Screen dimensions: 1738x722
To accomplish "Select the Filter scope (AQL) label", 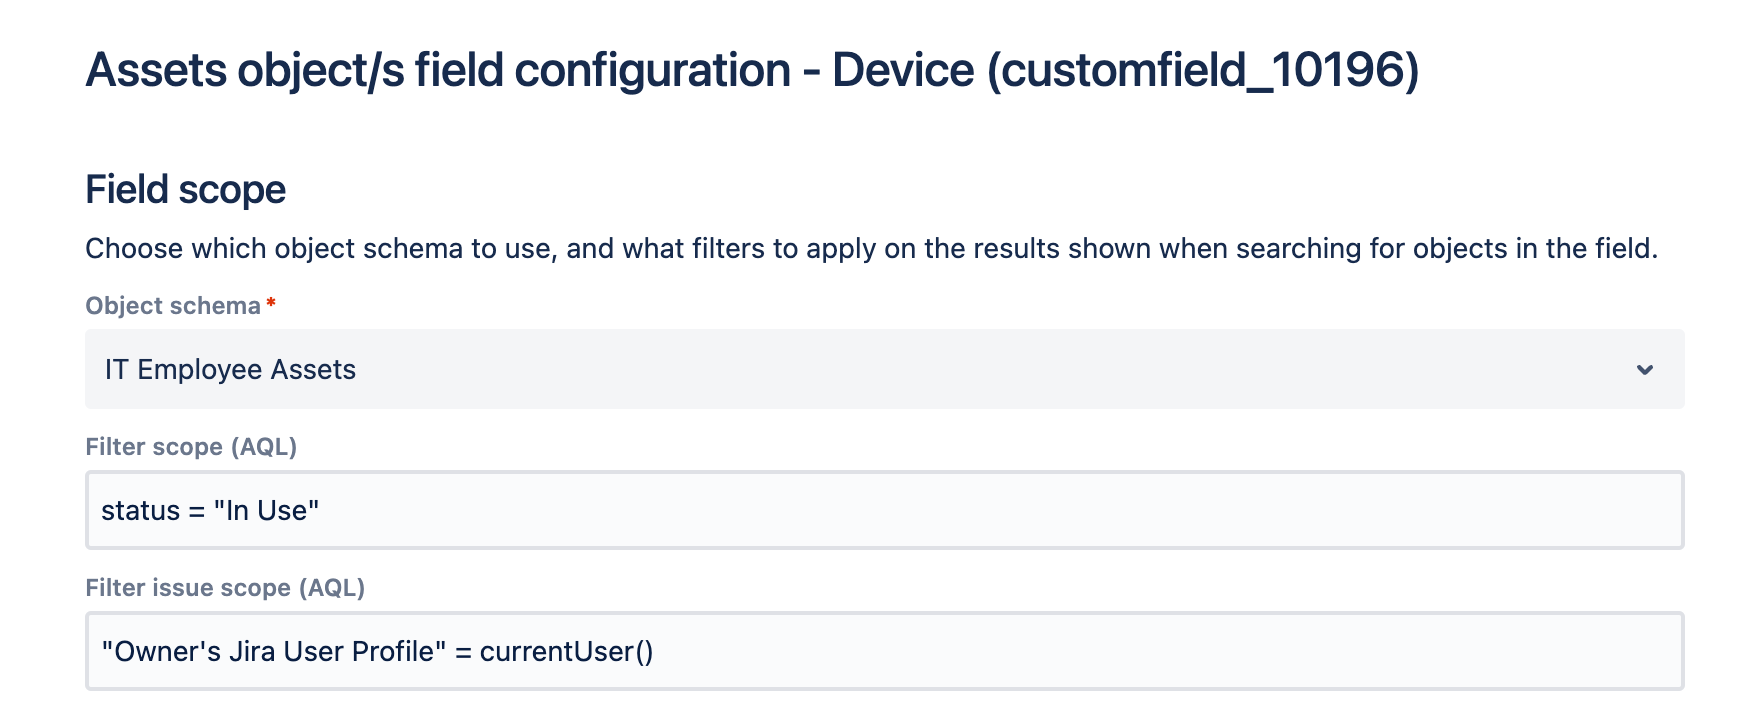I will point(192,447).
